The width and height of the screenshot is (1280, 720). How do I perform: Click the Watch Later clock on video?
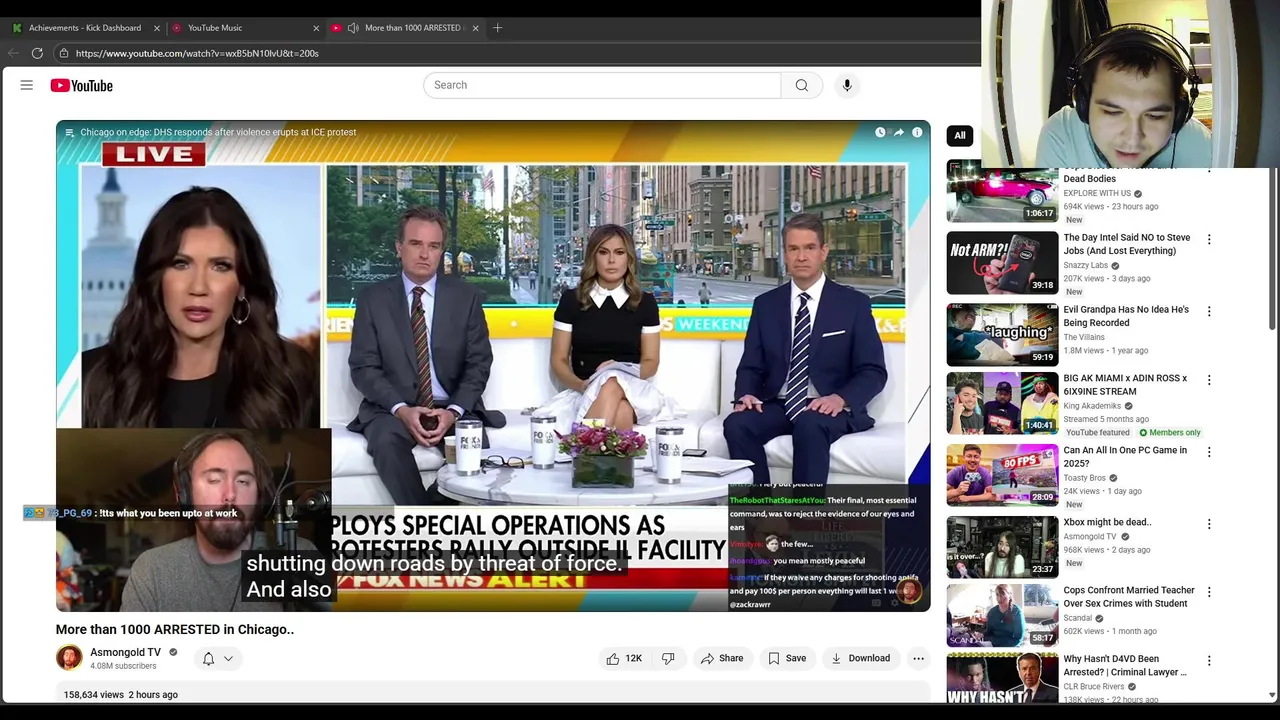[x=880, y=132]
